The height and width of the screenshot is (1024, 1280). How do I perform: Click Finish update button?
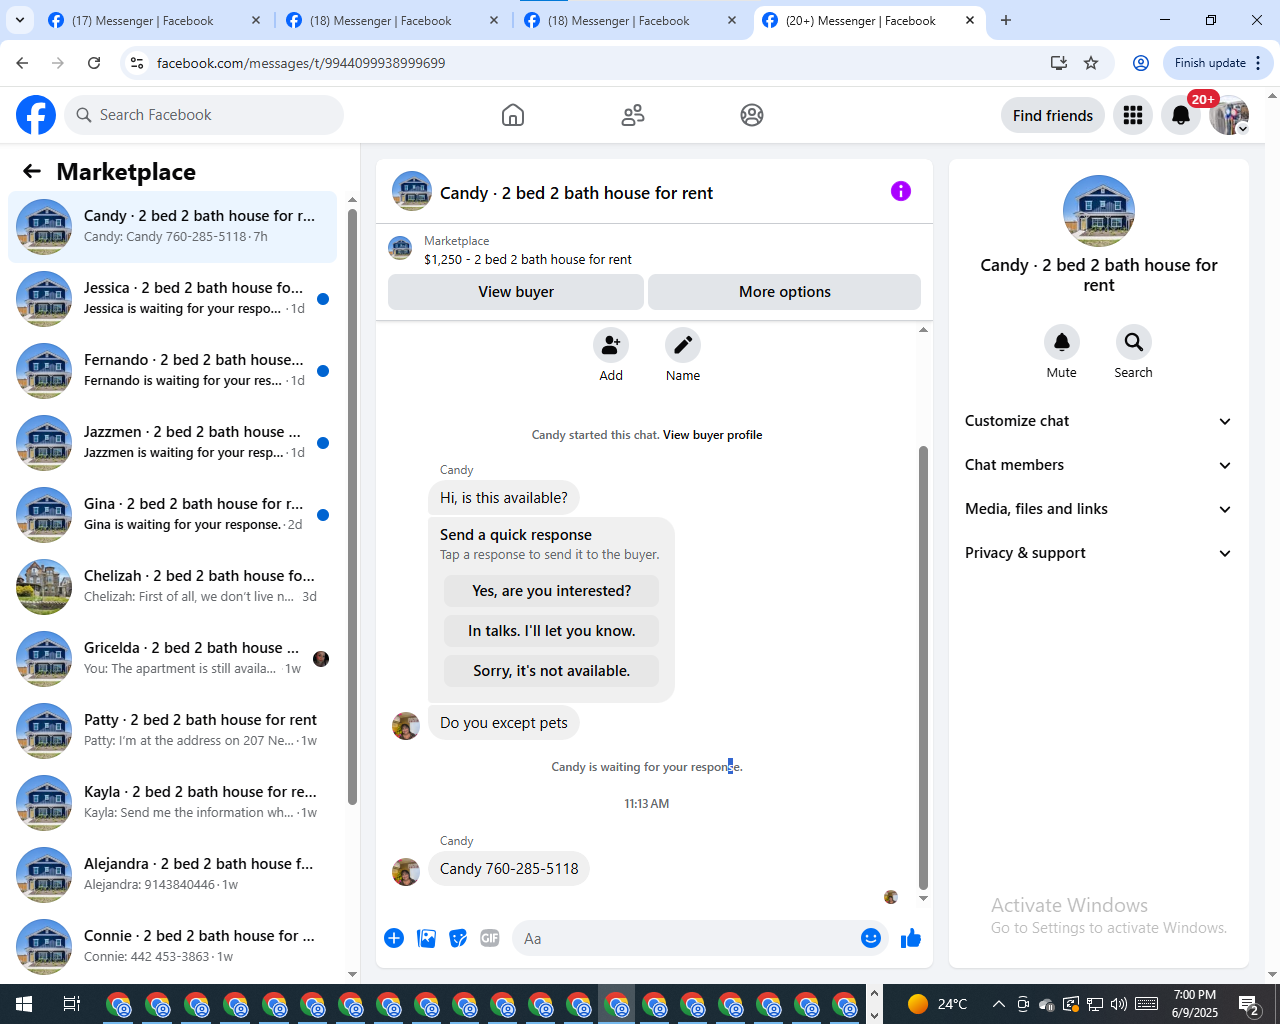point(1218,63)
